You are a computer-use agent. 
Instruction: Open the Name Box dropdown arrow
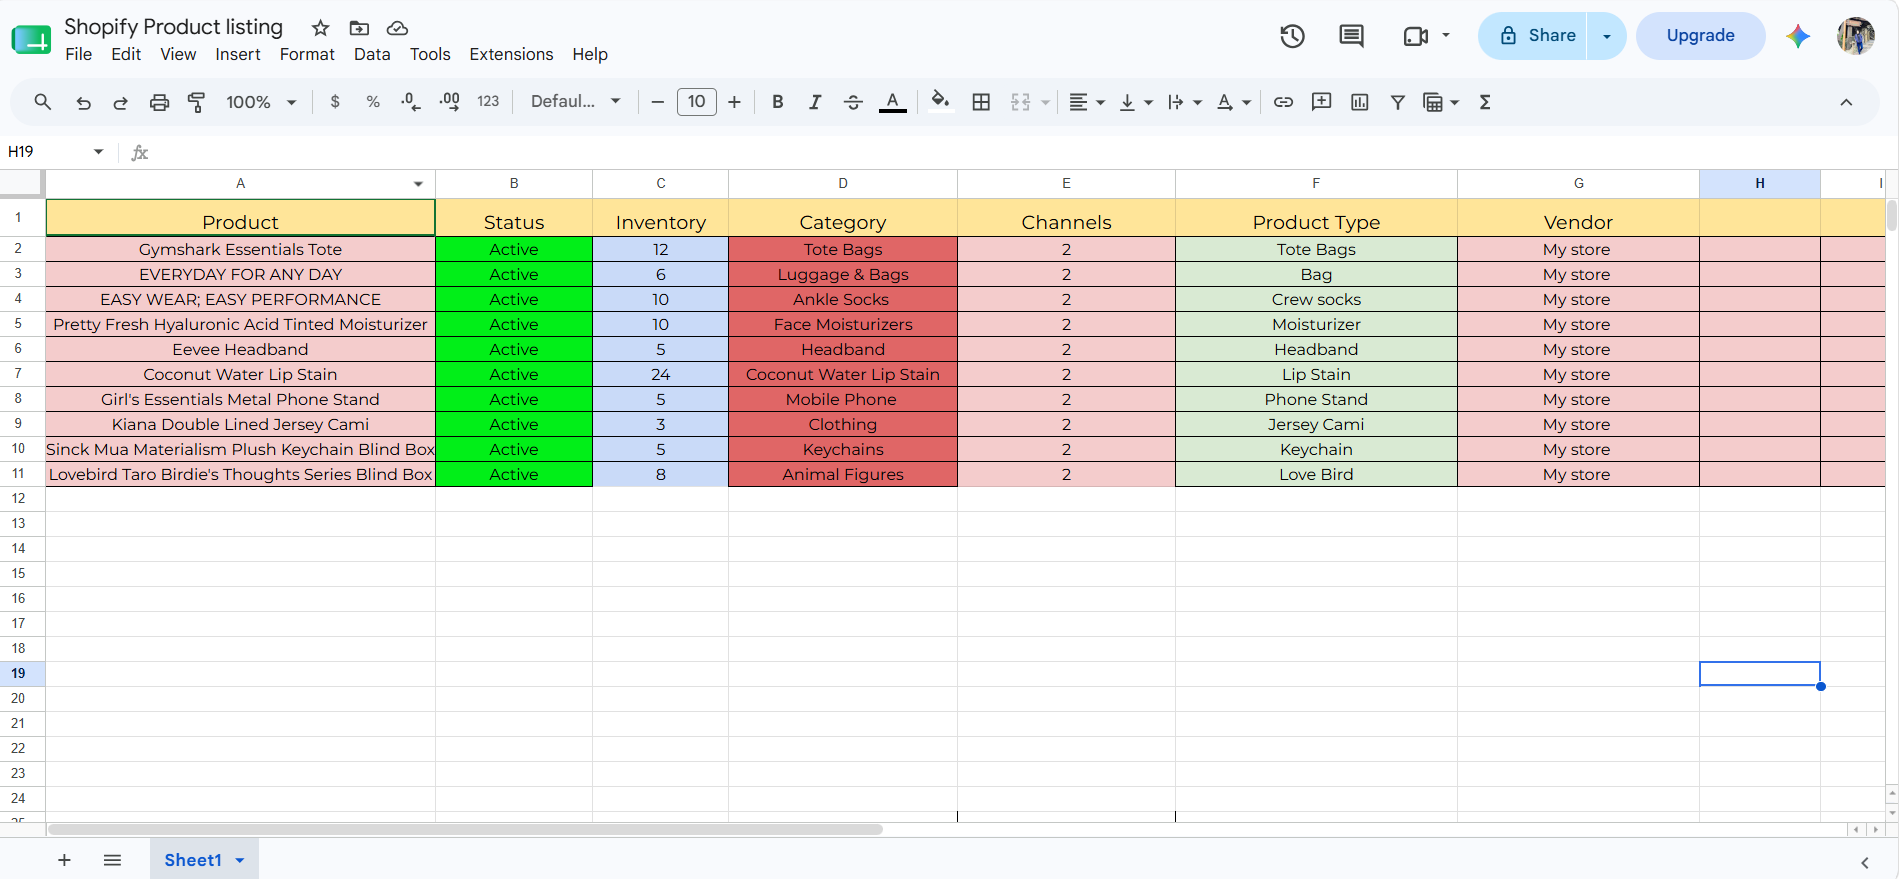point(98,152)
